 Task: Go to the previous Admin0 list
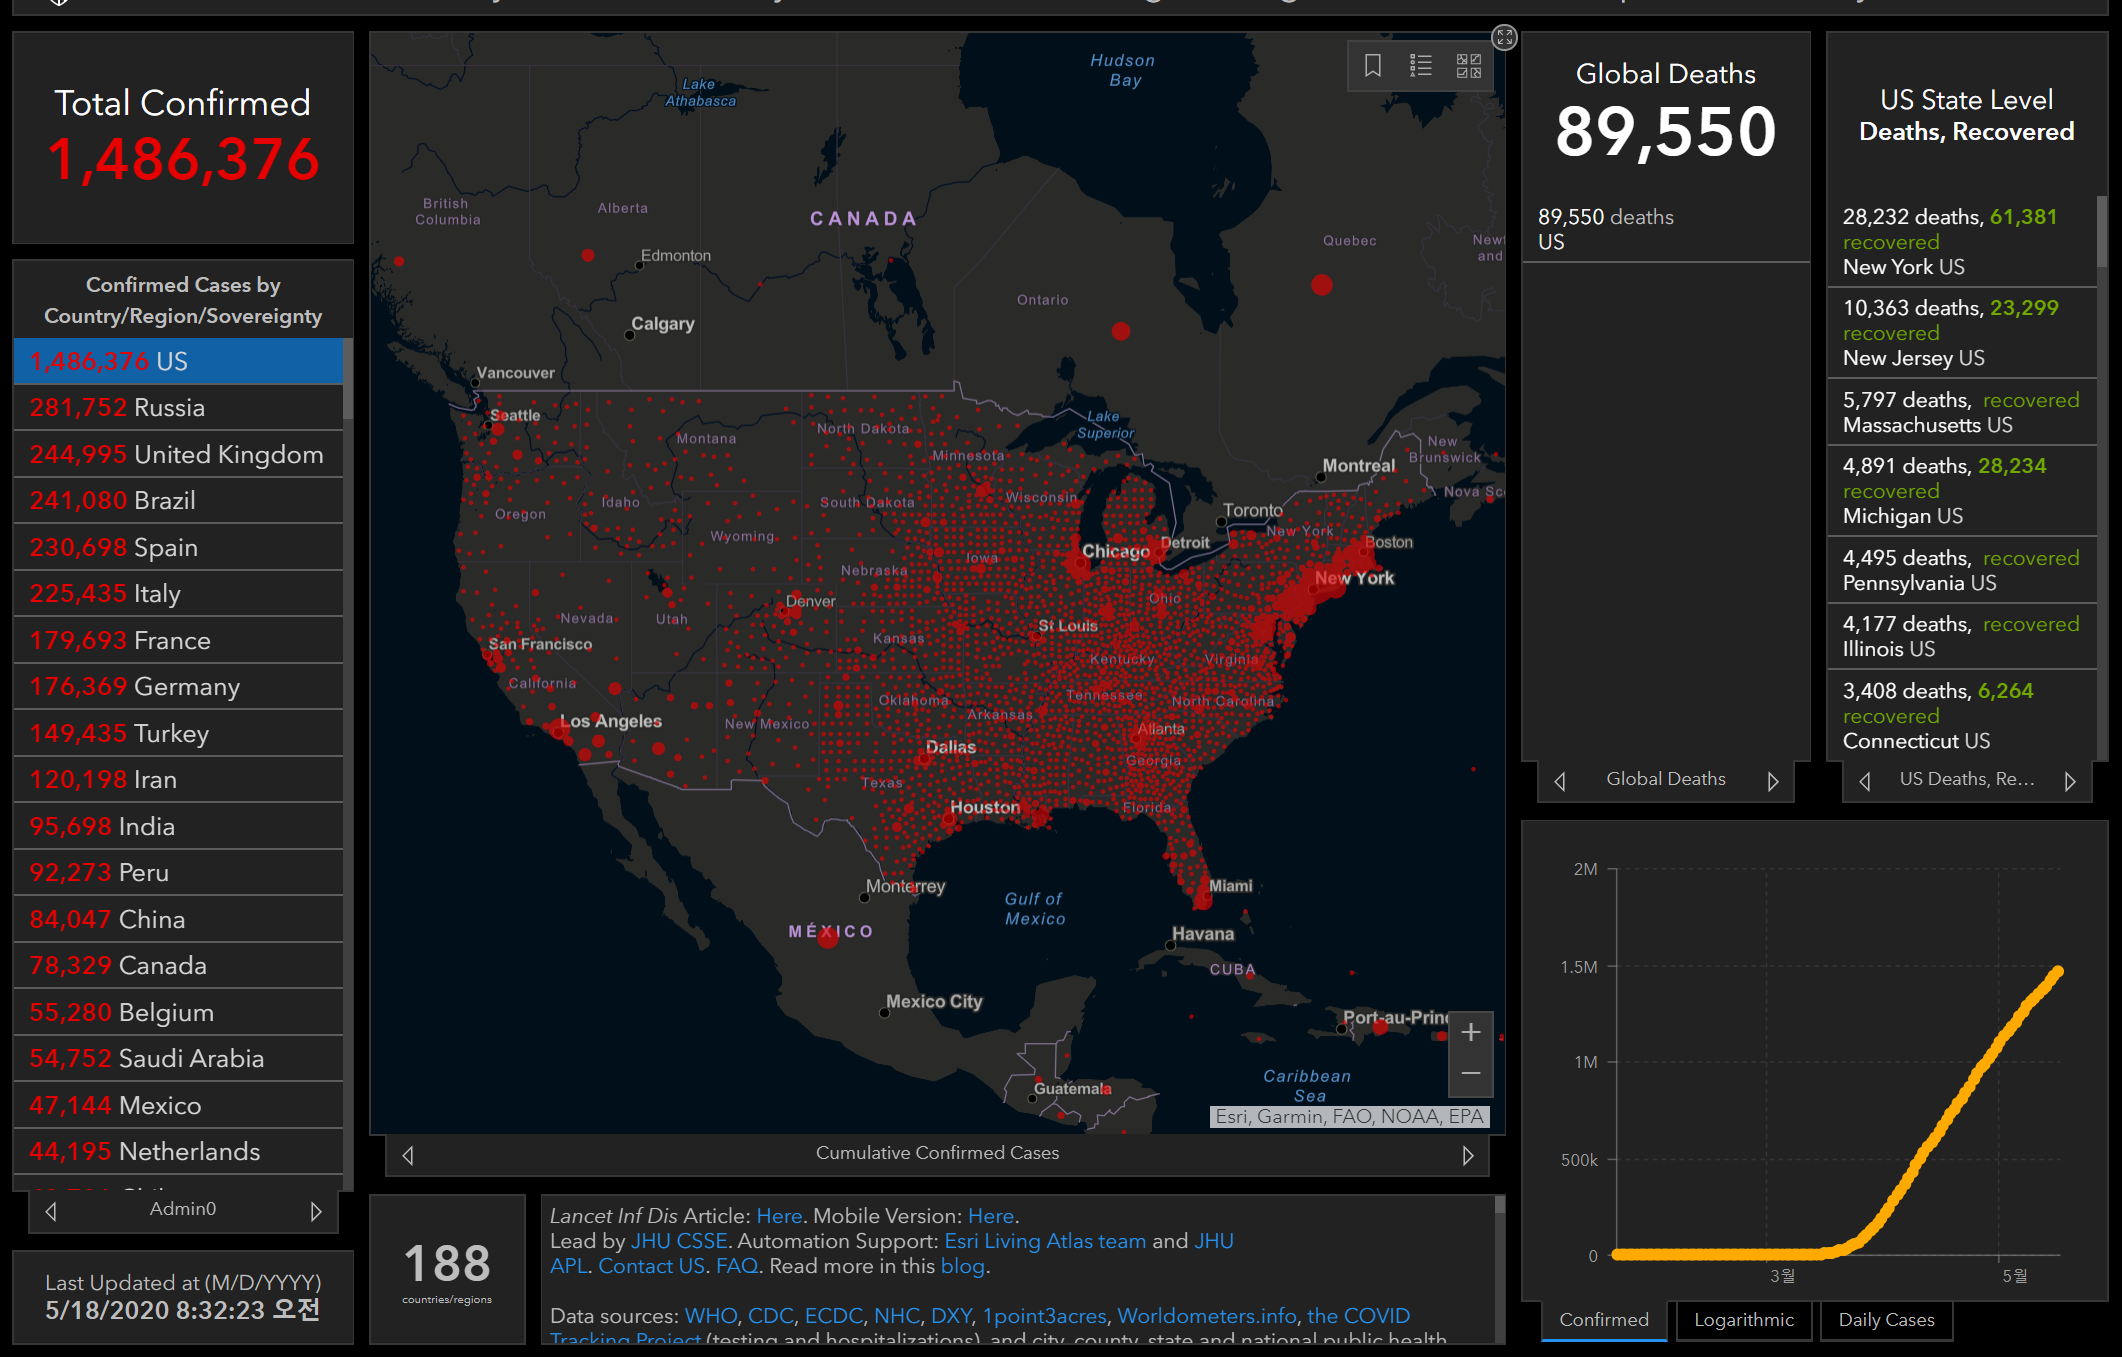[51, 1211]
